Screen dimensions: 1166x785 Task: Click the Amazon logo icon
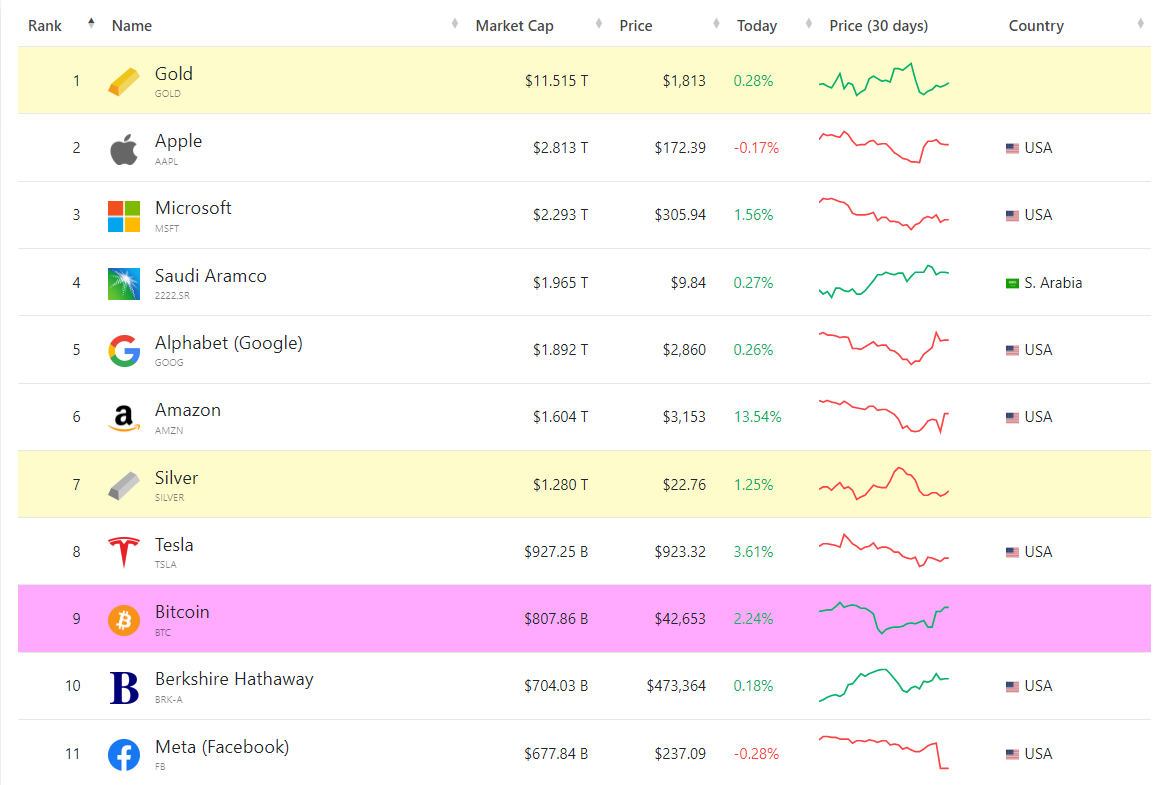pos(123,419)
